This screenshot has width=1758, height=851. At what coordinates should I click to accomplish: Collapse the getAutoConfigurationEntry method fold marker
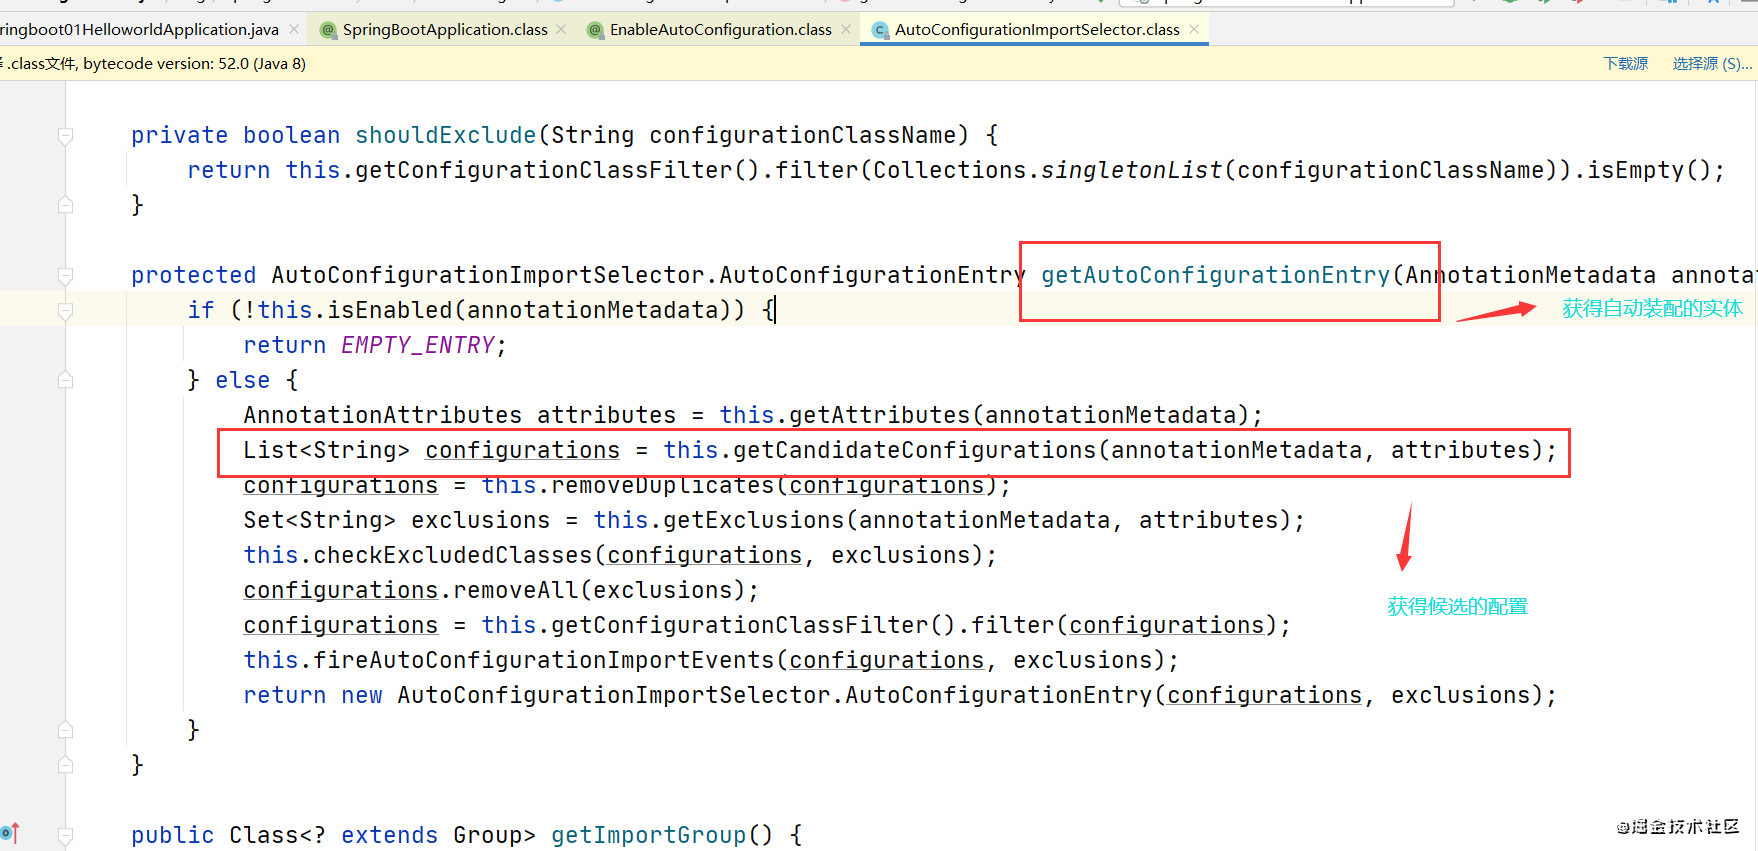tap(65, 275)
